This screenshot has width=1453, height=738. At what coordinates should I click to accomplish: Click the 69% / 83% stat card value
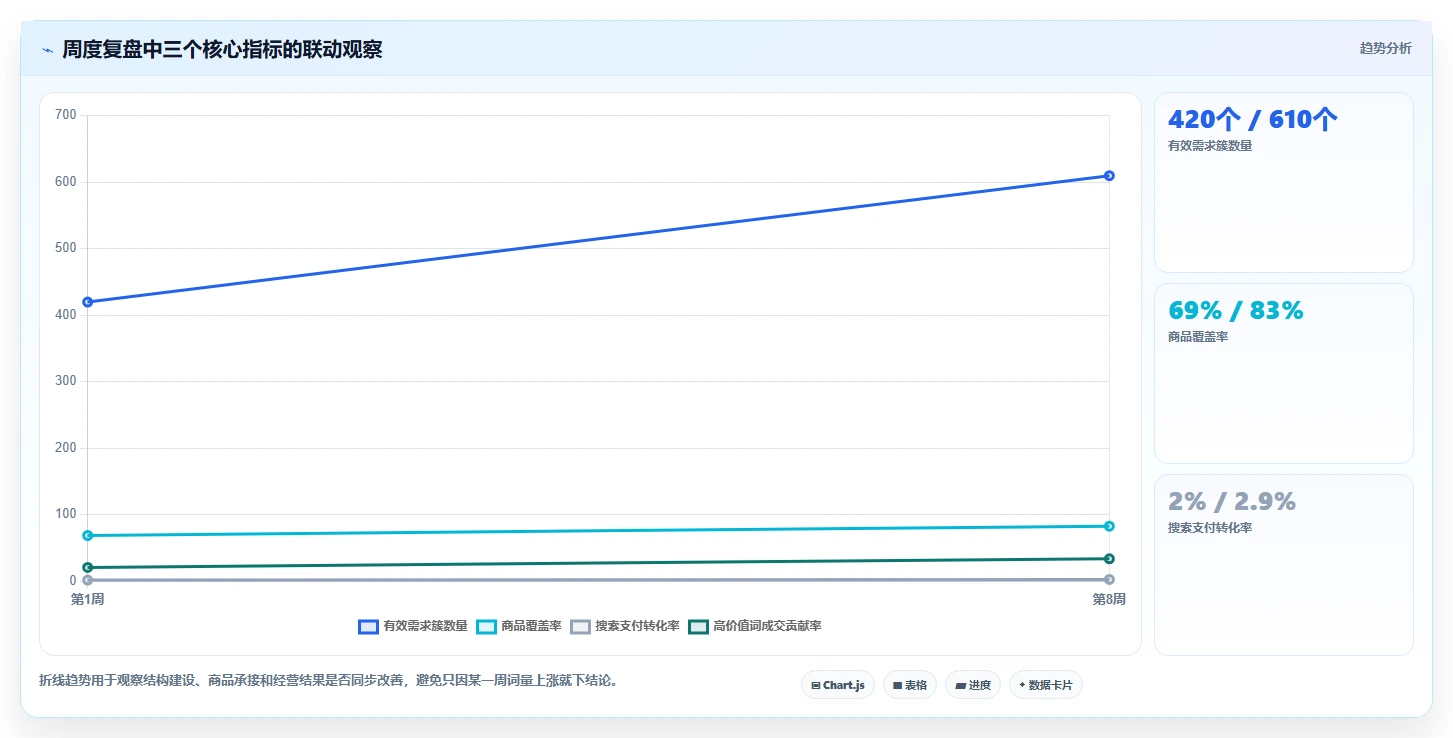click(x=1235, y=311)
